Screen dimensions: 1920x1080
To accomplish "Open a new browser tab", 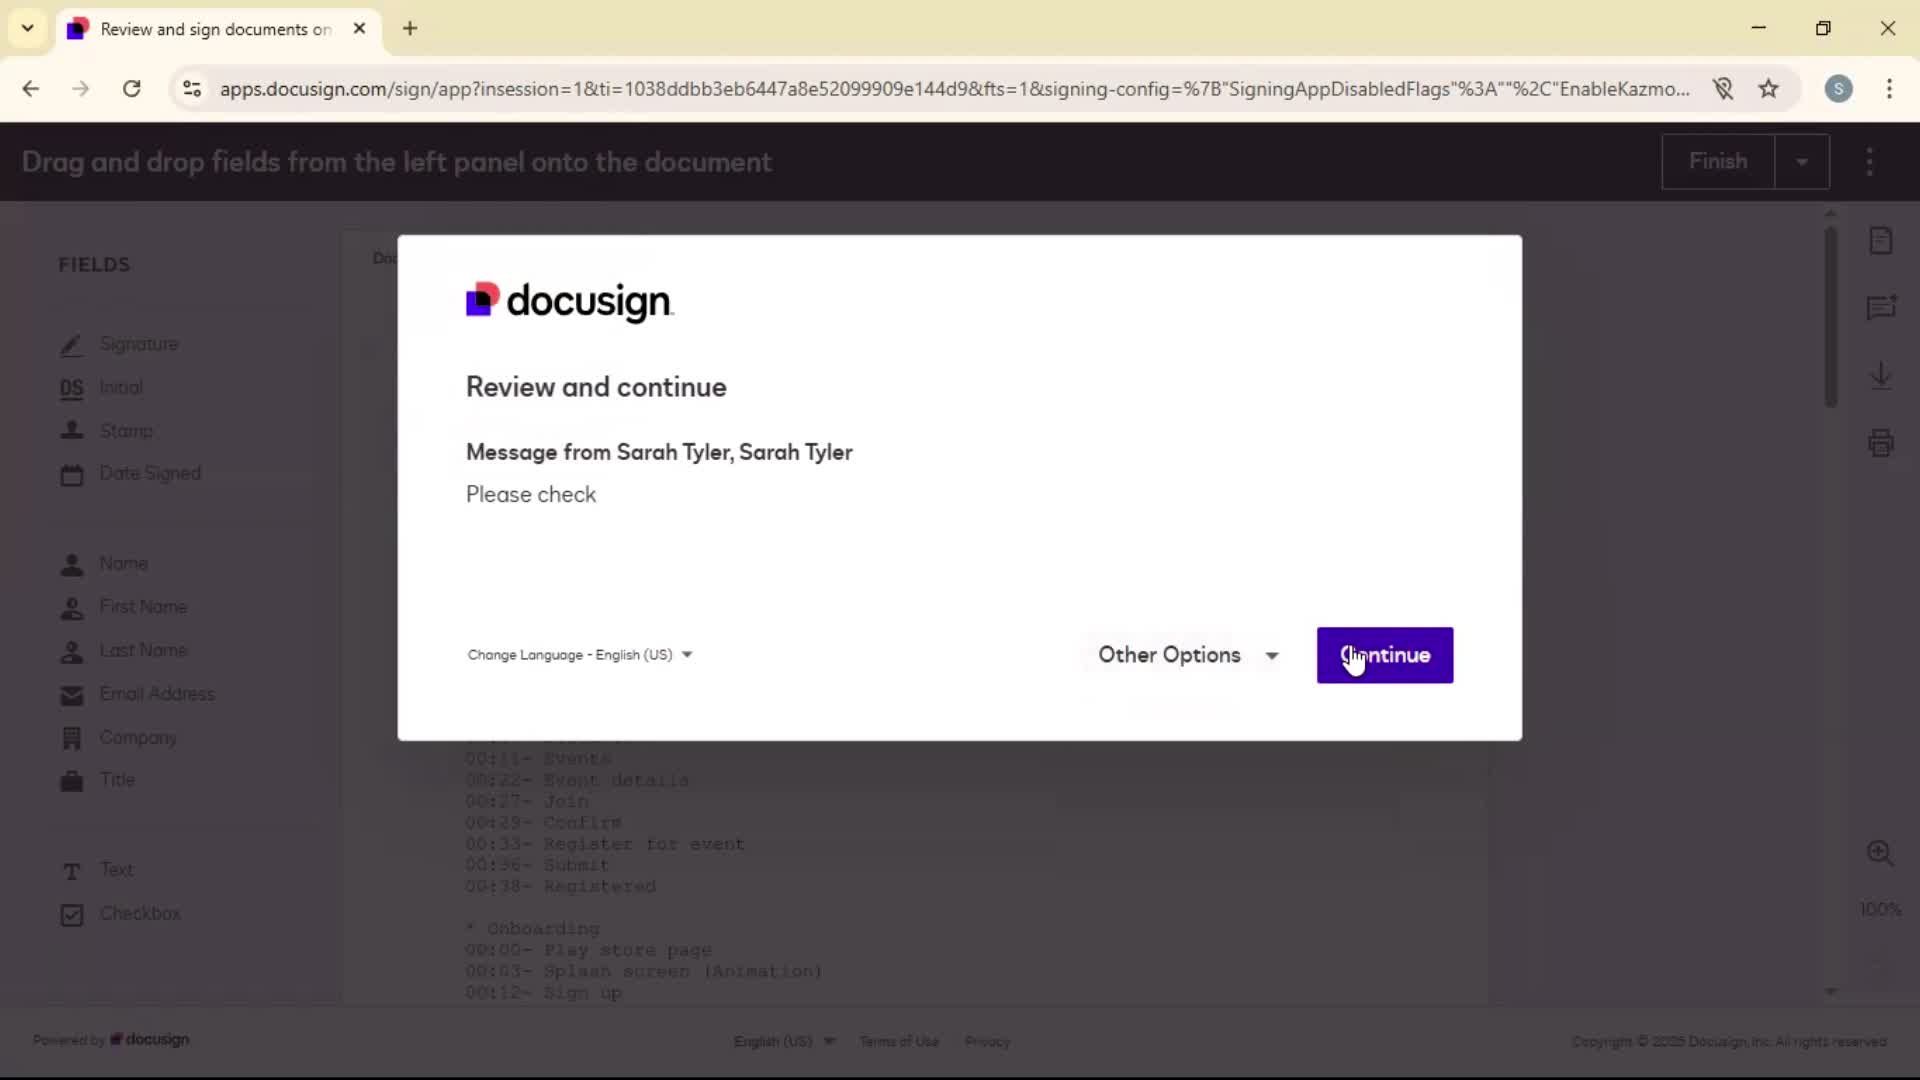I will click(x=410, y=28).
